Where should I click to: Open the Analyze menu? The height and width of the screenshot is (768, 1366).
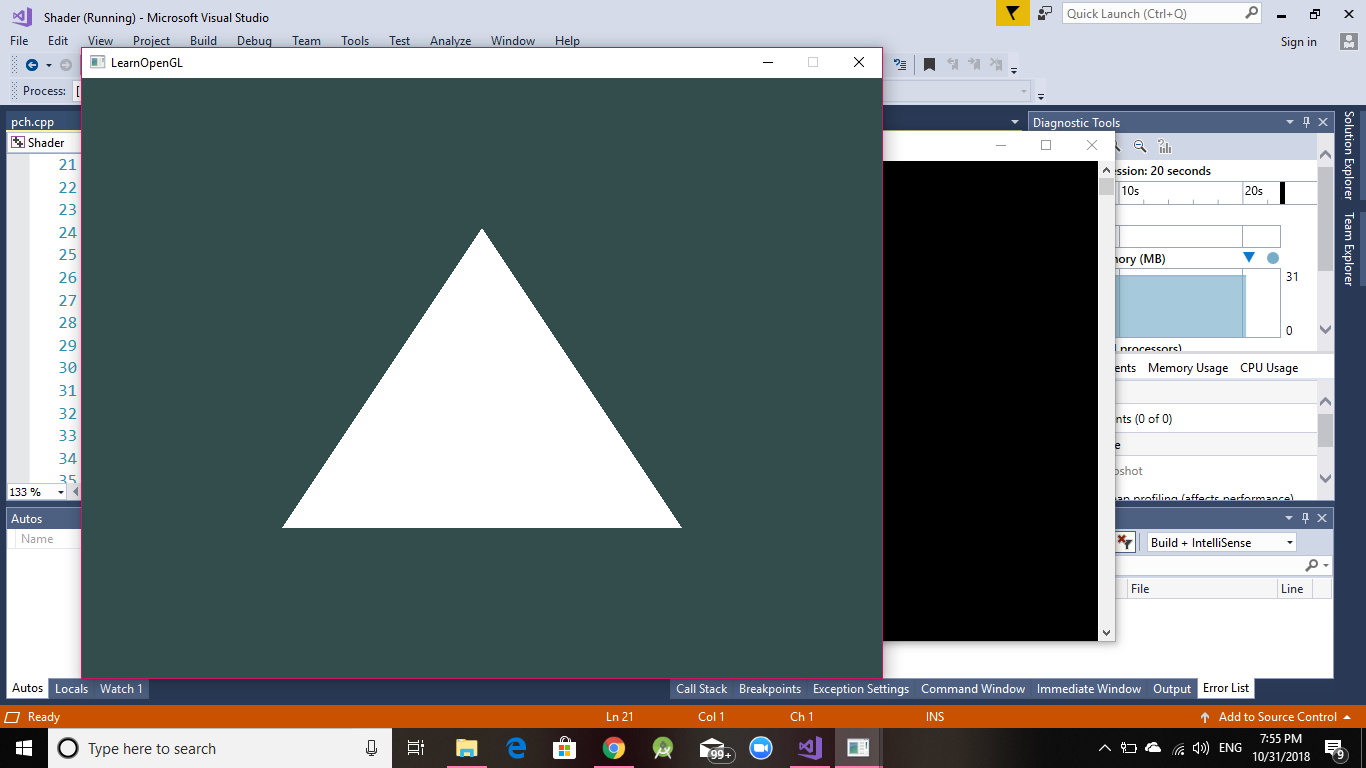[x=450, y=41]
